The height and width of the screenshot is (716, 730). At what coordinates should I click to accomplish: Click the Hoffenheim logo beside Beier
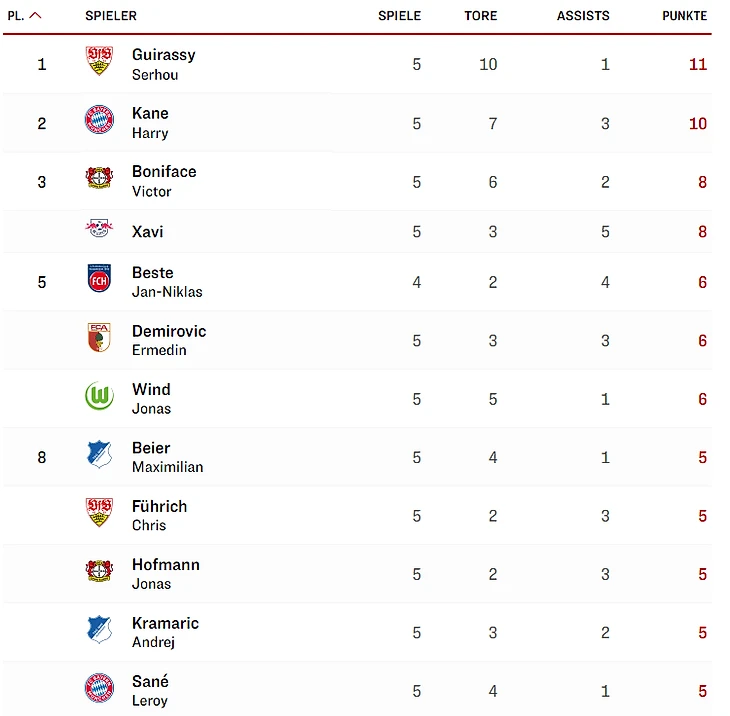(99, 455)
